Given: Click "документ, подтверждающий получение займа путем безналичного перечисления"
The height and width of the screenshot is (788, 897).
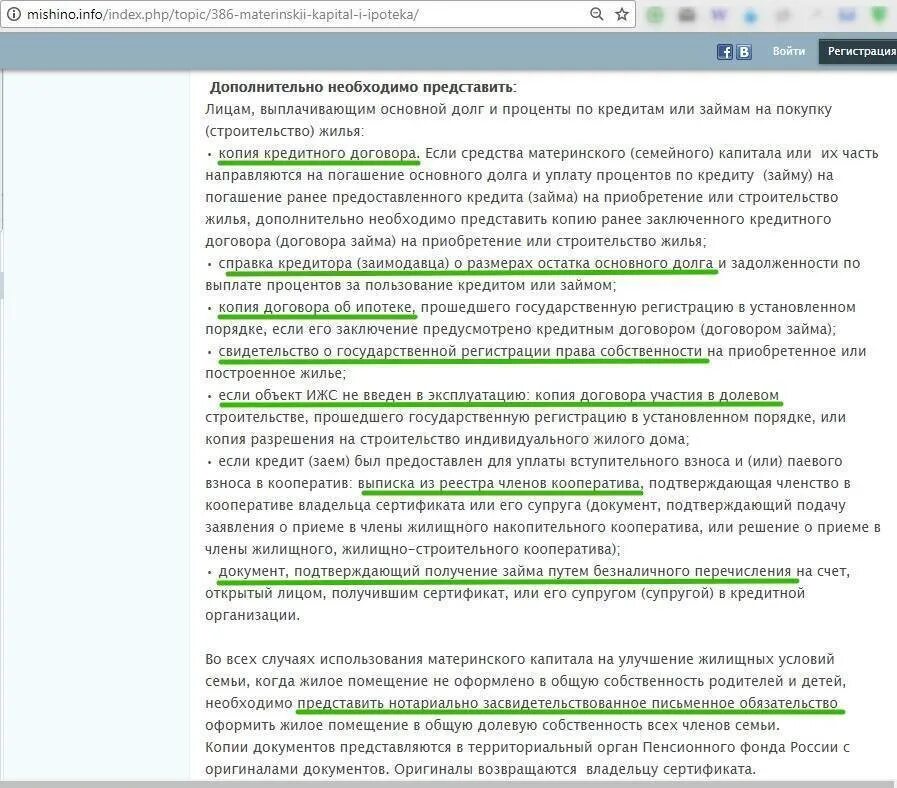Looking at the screenshot, I should pyautogui.click(x=505, y=572).
